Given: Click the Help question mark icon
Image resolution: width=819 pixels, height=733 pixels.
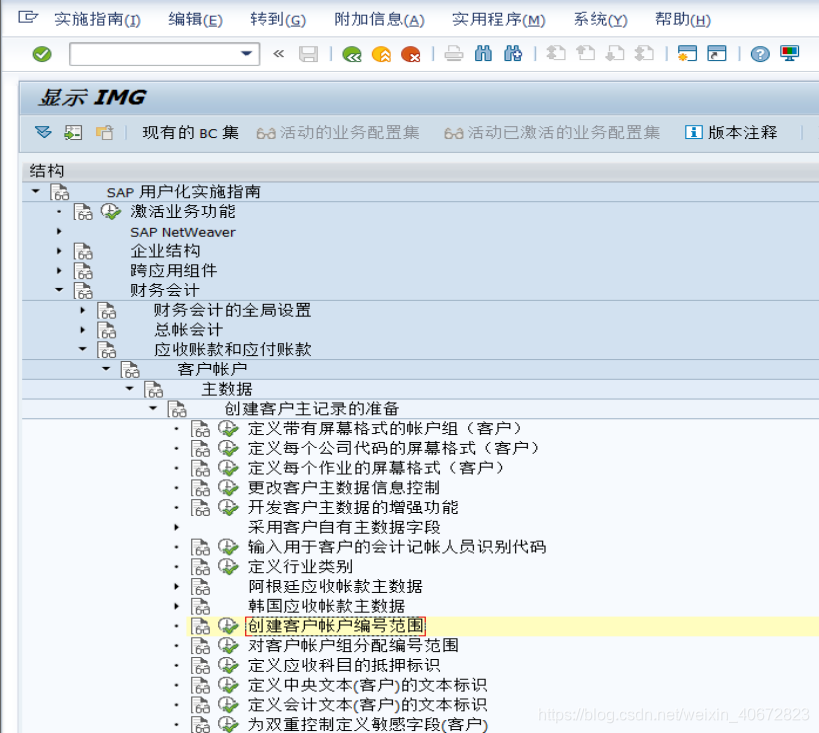Looking at the screenshot, I should [x=760, y=54].
